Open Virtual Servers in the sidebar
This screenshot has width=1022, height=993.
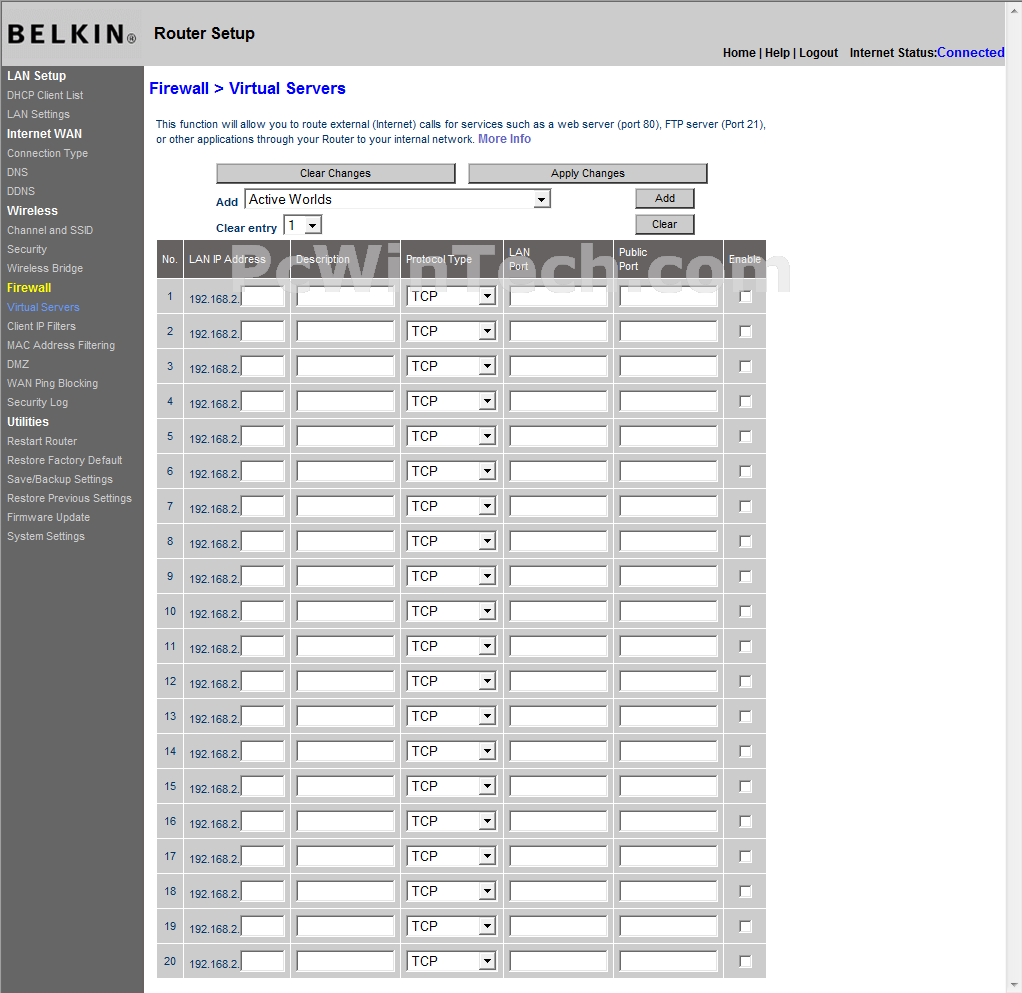(x=43, y=307)
